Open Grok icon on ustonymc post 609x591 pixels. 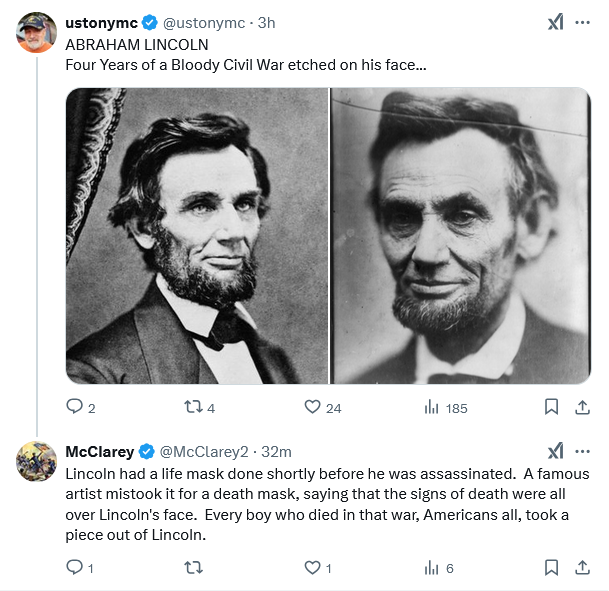click(x=555, y=23)
